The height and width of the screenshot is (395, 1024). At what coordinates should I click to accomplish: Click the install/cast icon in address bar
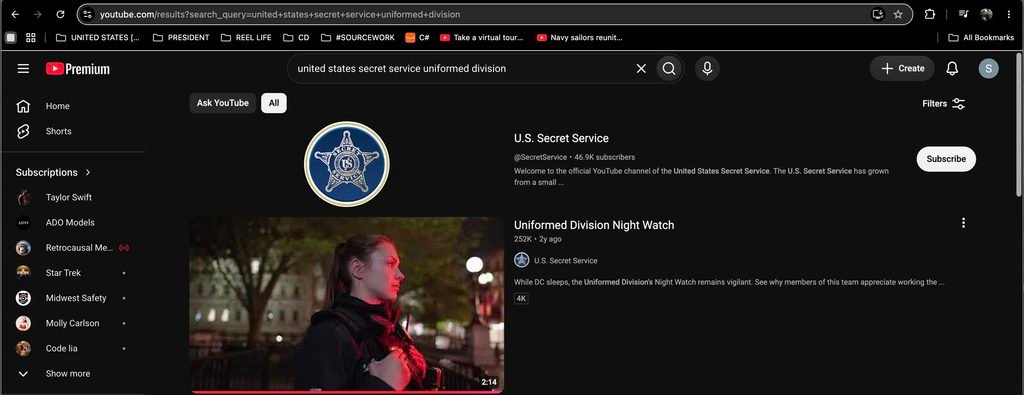(878, 14)
